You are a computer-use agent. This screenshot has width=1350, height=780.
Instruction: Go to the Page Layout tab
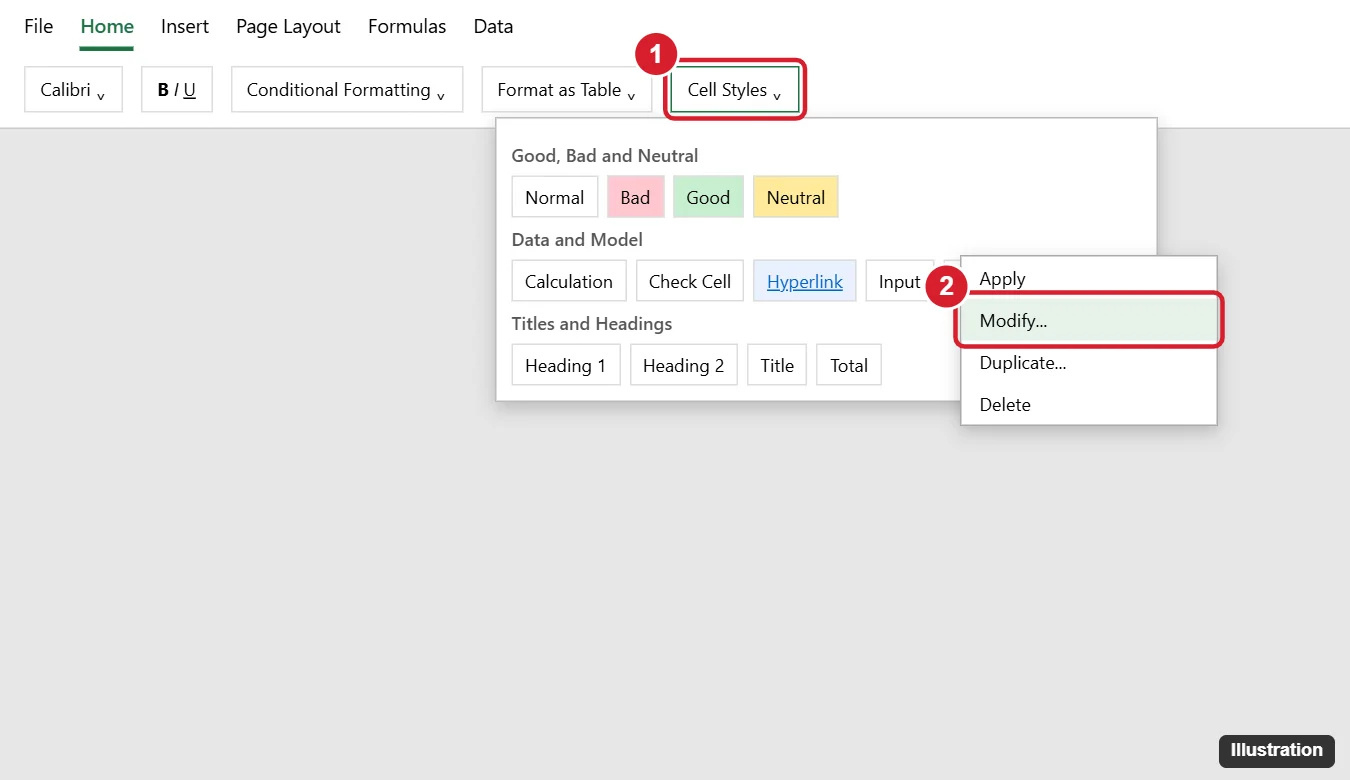[288, 27]
